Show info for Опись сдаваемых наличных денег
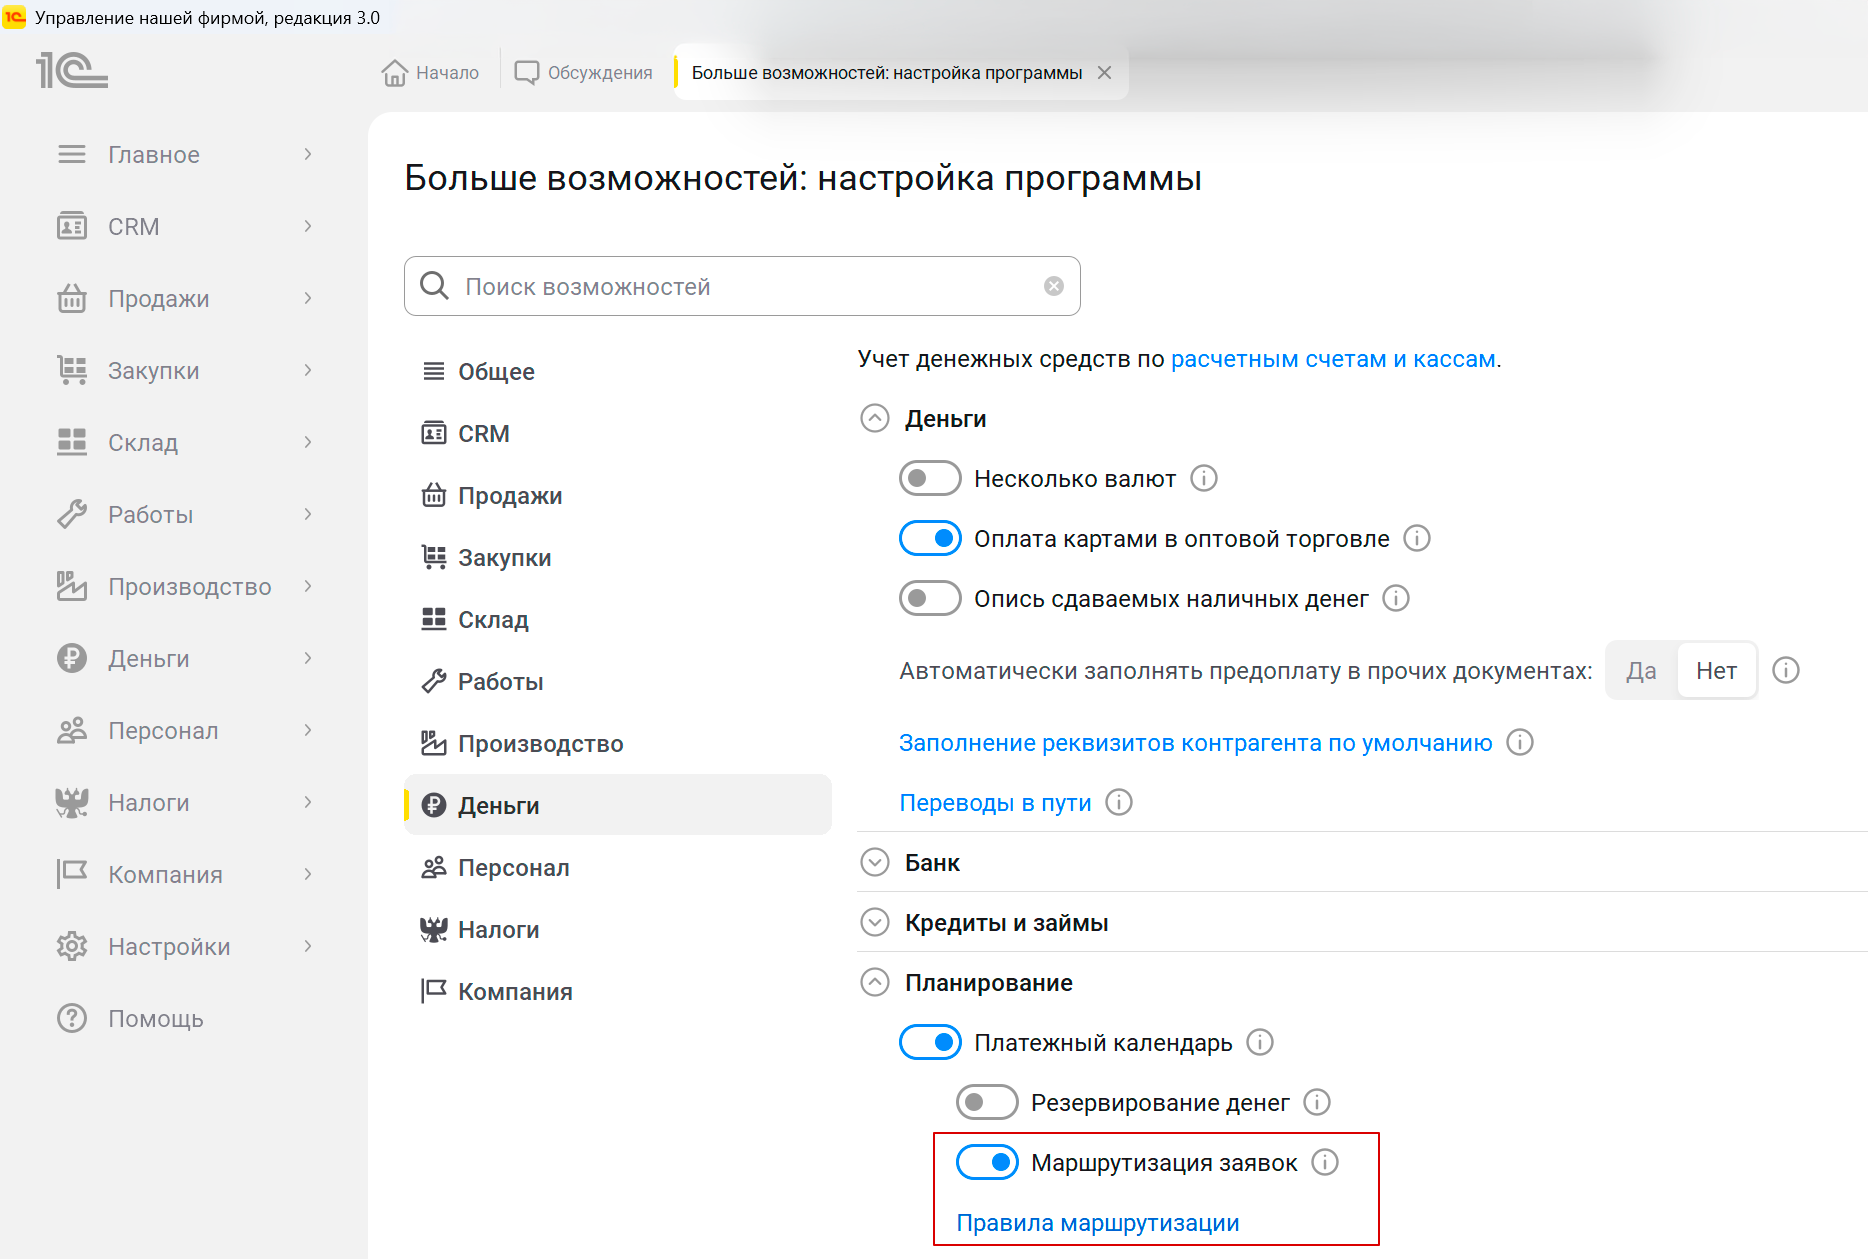The image size is (1868, 1259). [1396, 598]
